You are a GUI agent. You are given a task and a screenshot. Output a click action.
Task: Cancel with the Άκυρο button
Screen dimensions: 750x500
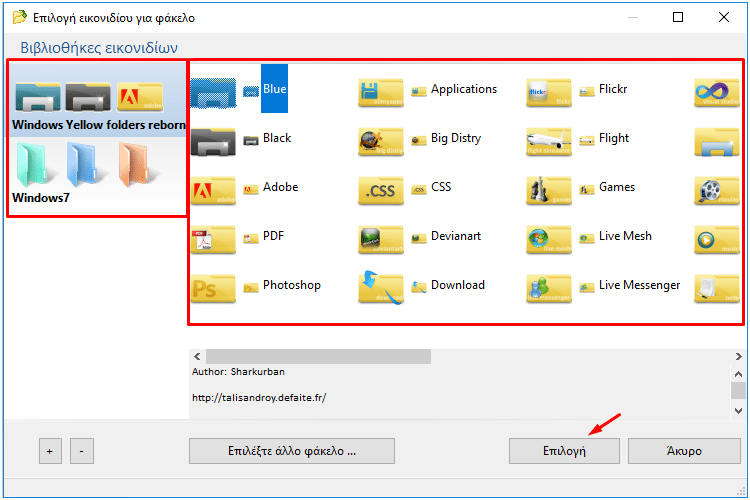click(684, 451)
